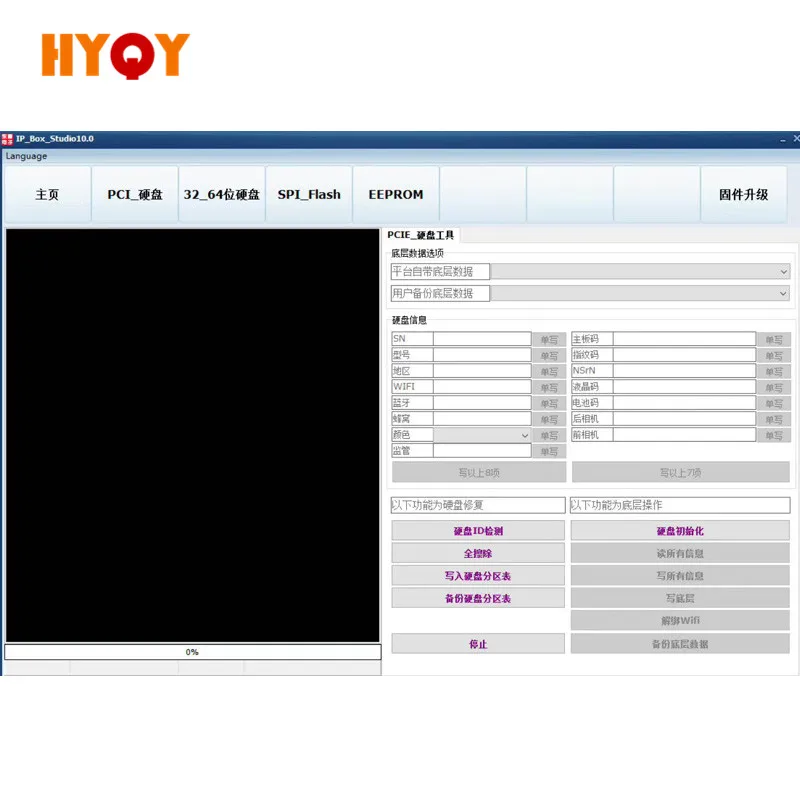
Task: Click 单写 button for 液晶码 row
Action: [774, 388]
